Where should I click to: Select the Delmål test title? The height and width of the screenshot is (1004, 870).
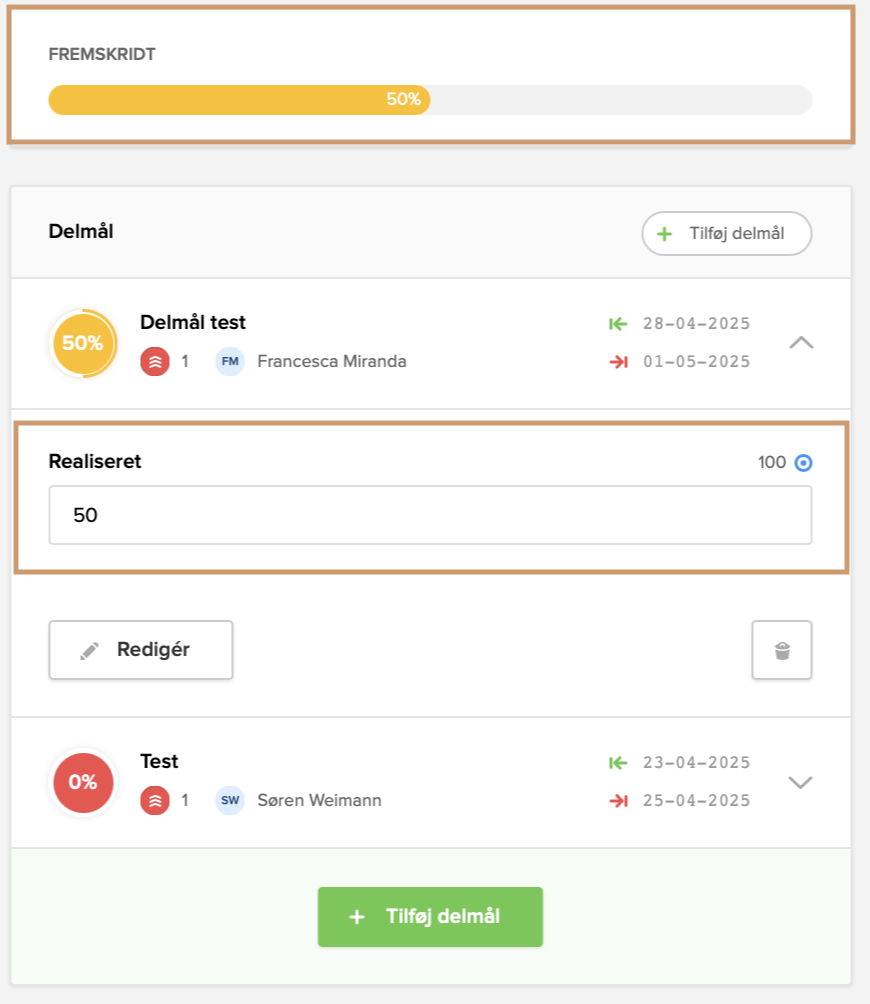pyautogui.click(x=193, y=323)
